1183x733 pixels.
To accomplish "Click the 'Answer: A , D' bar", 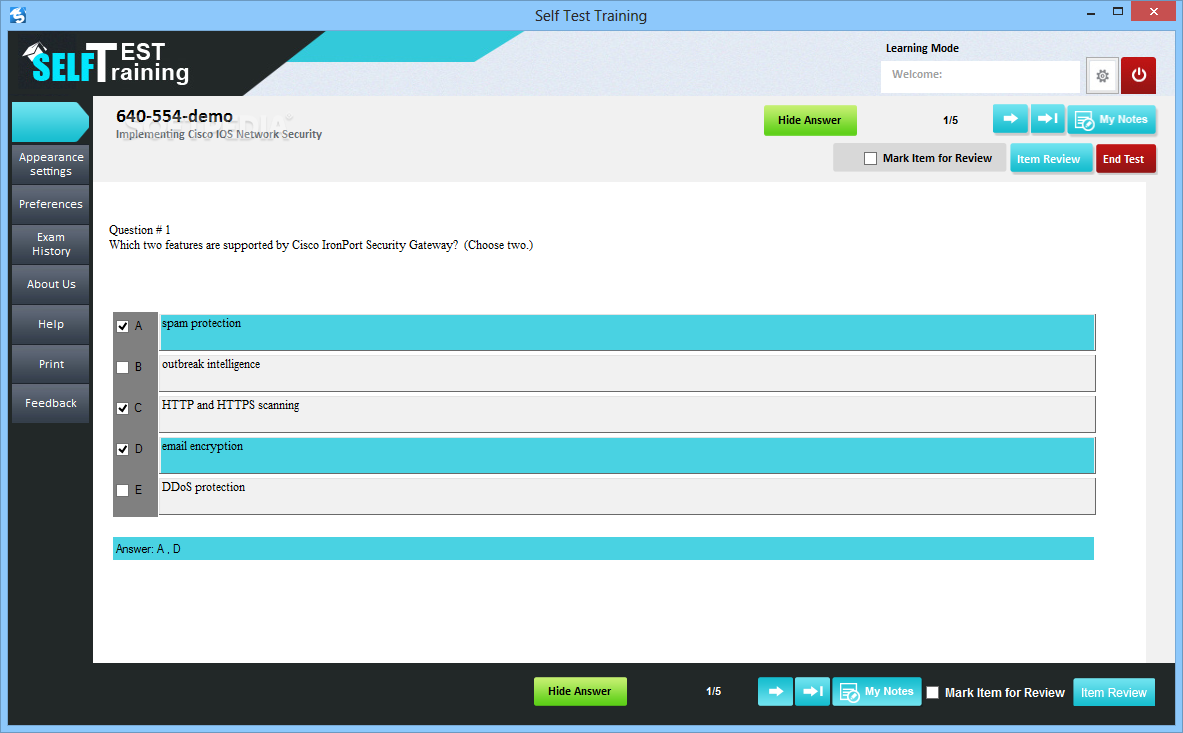I will click(x=603, y=549).
